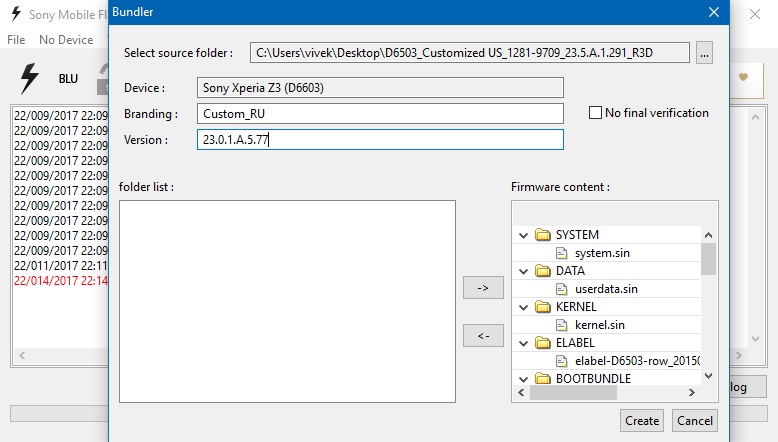
Task: Click firmware tree scroll down arrow
Action: click(708, 376)
